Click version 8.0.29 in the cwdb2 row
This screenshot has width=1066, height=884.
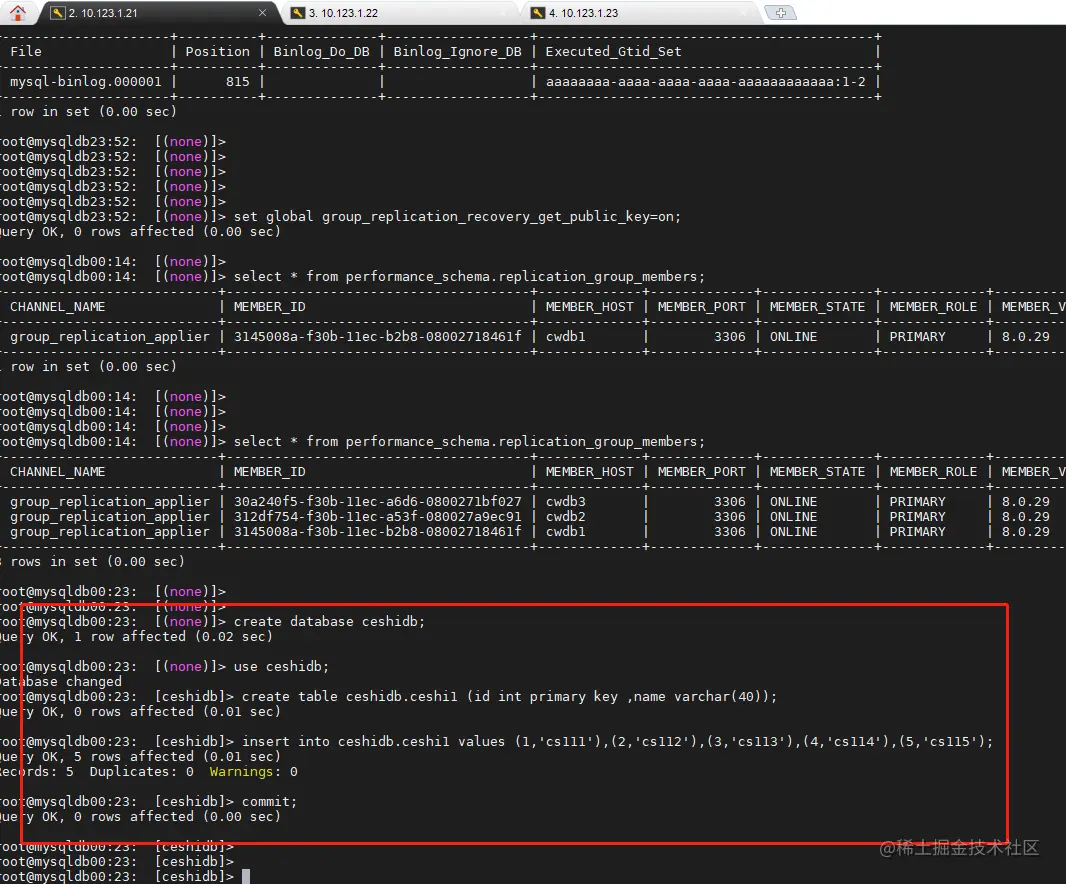(x=1025, y=517)
